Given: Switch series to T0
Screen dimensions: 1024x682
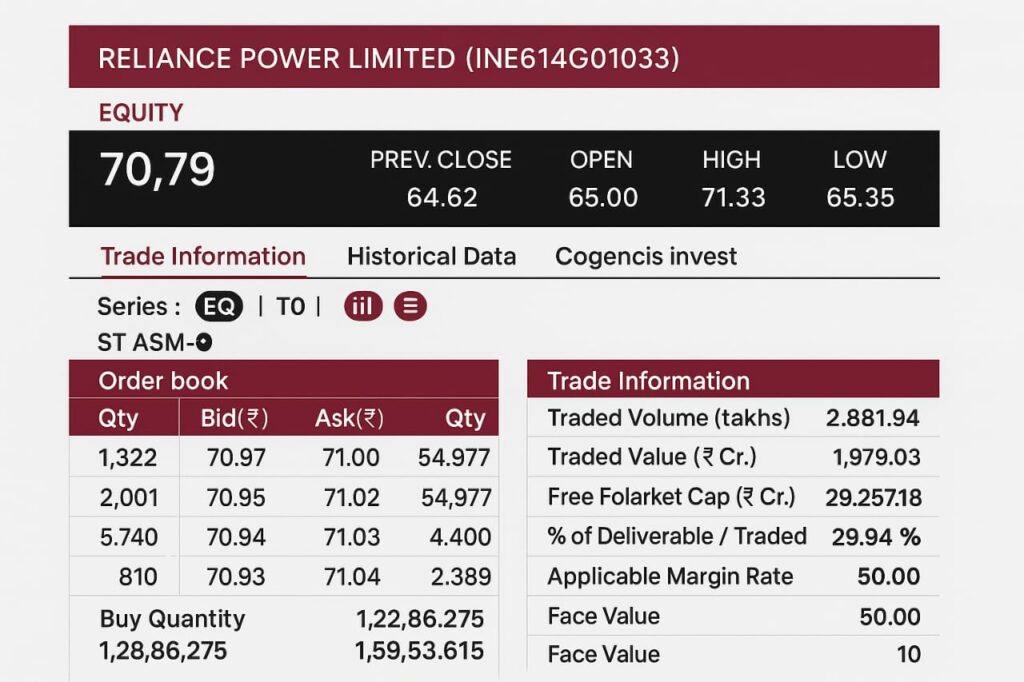Looking at the screenshot, I should [290, 306].
